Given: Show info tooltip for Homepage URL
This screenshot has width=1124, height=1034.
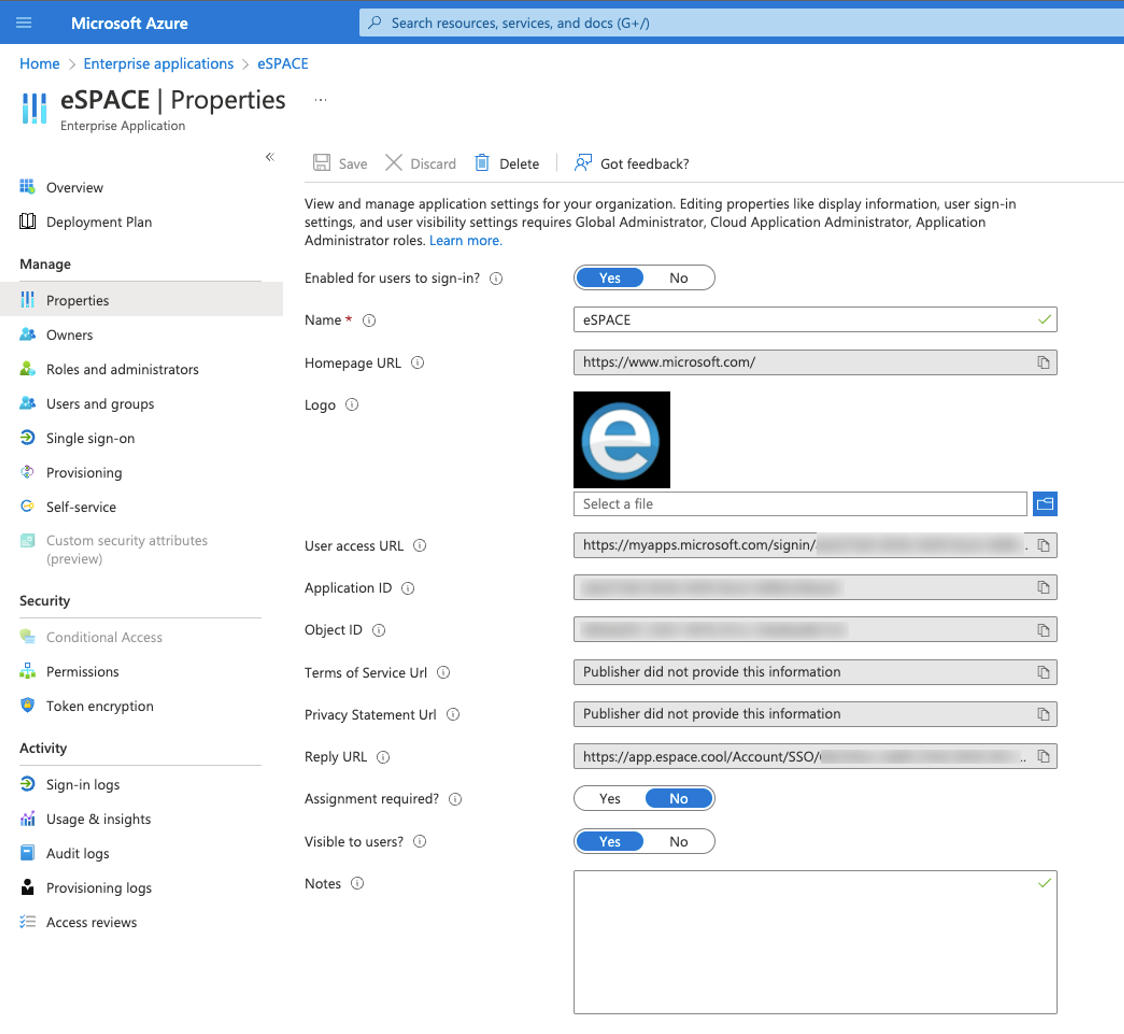Looking at the screenshot, I should 418,363.
